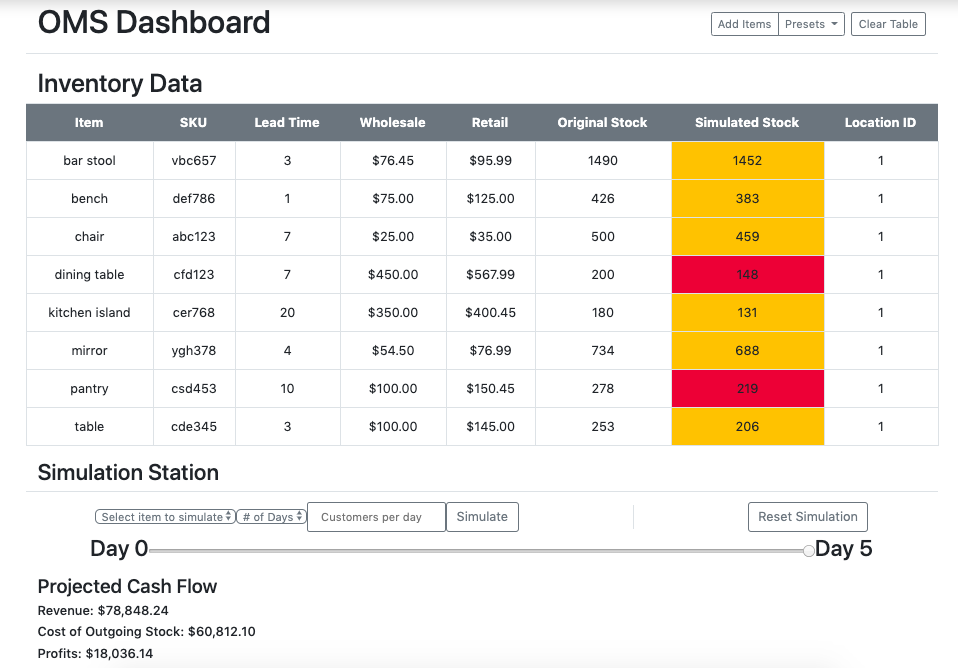Click wholesale price $76.45
Image resolution: width=958 pixels, height=668 pixels.
(393, 161)
